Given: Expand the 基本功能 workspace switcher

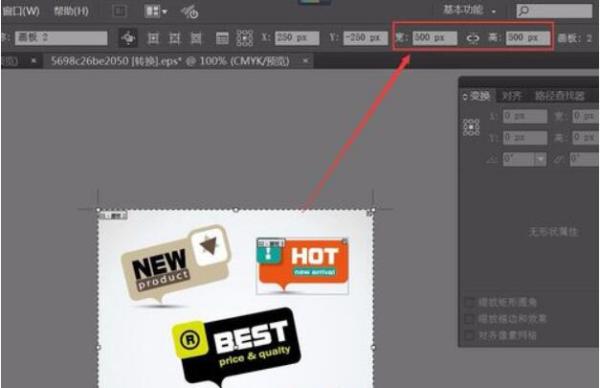Looking at the screenshot, I should [470, 10].
